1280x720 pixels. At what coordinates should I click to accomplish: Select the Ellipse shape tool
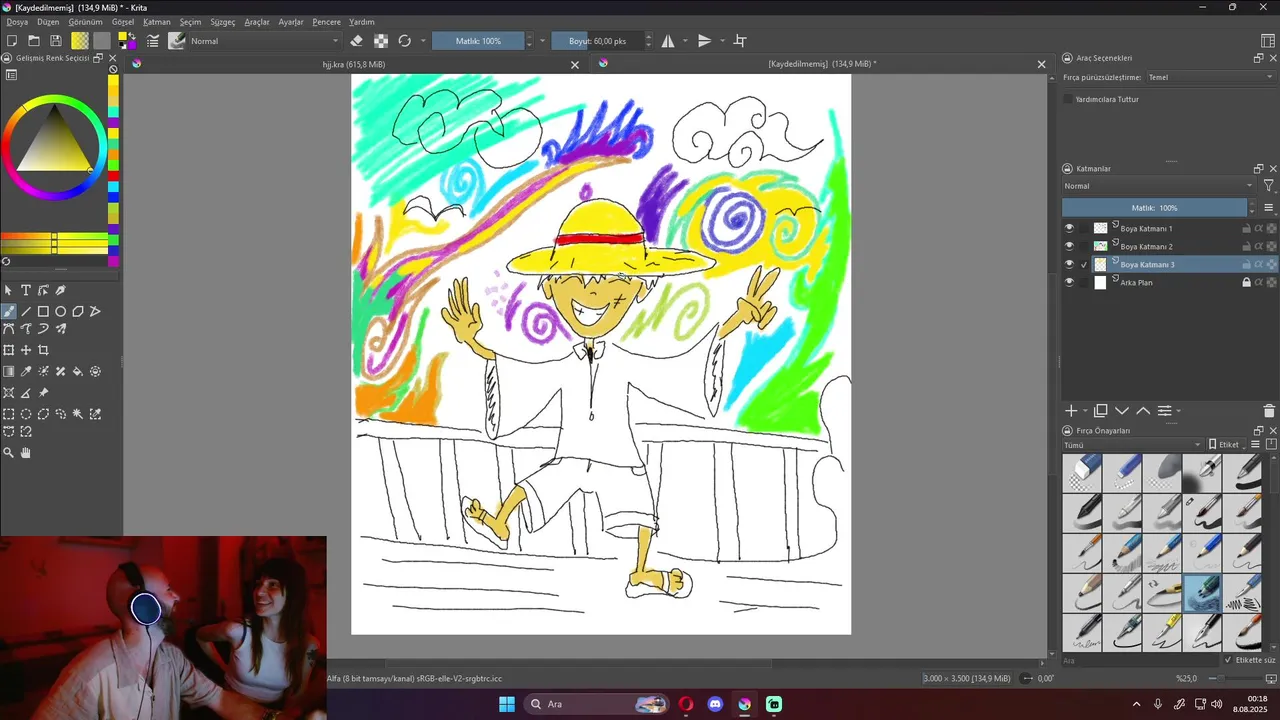[60, 312]
